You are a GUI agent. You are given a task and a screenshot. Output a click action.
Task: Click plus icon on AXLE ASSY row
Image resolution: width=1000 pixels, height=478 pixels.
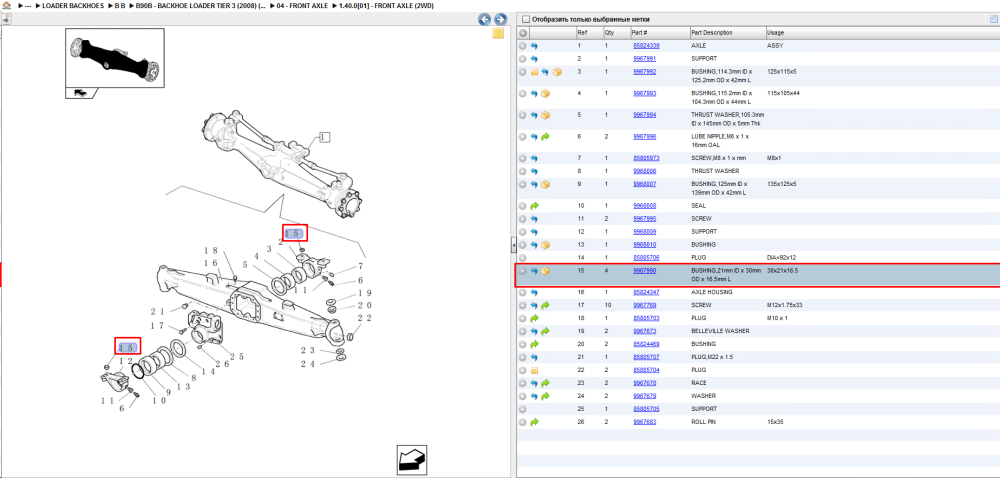coord(523,46)
